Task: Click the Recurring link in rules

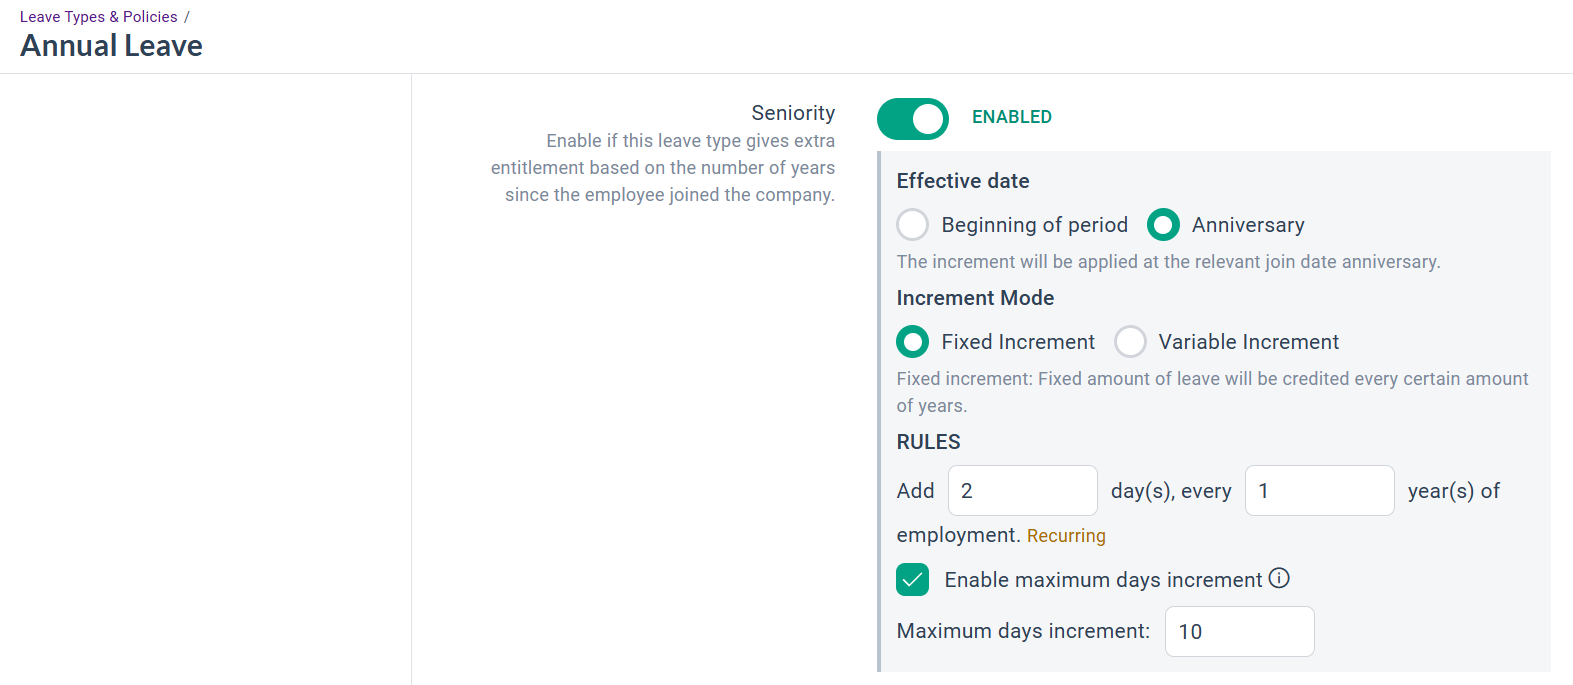Action: tap(1066, 536)
